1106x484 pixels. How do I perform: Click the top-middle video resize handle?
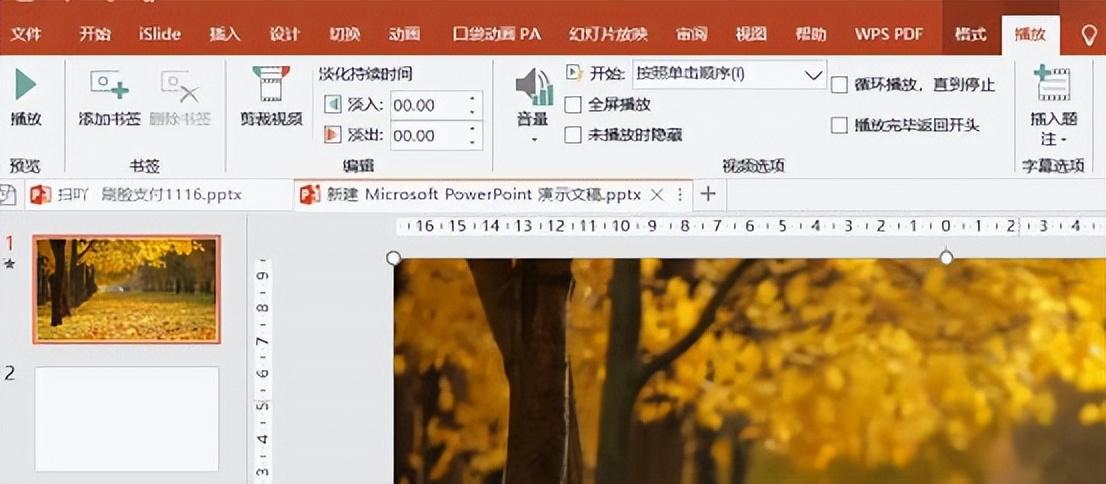947,258
